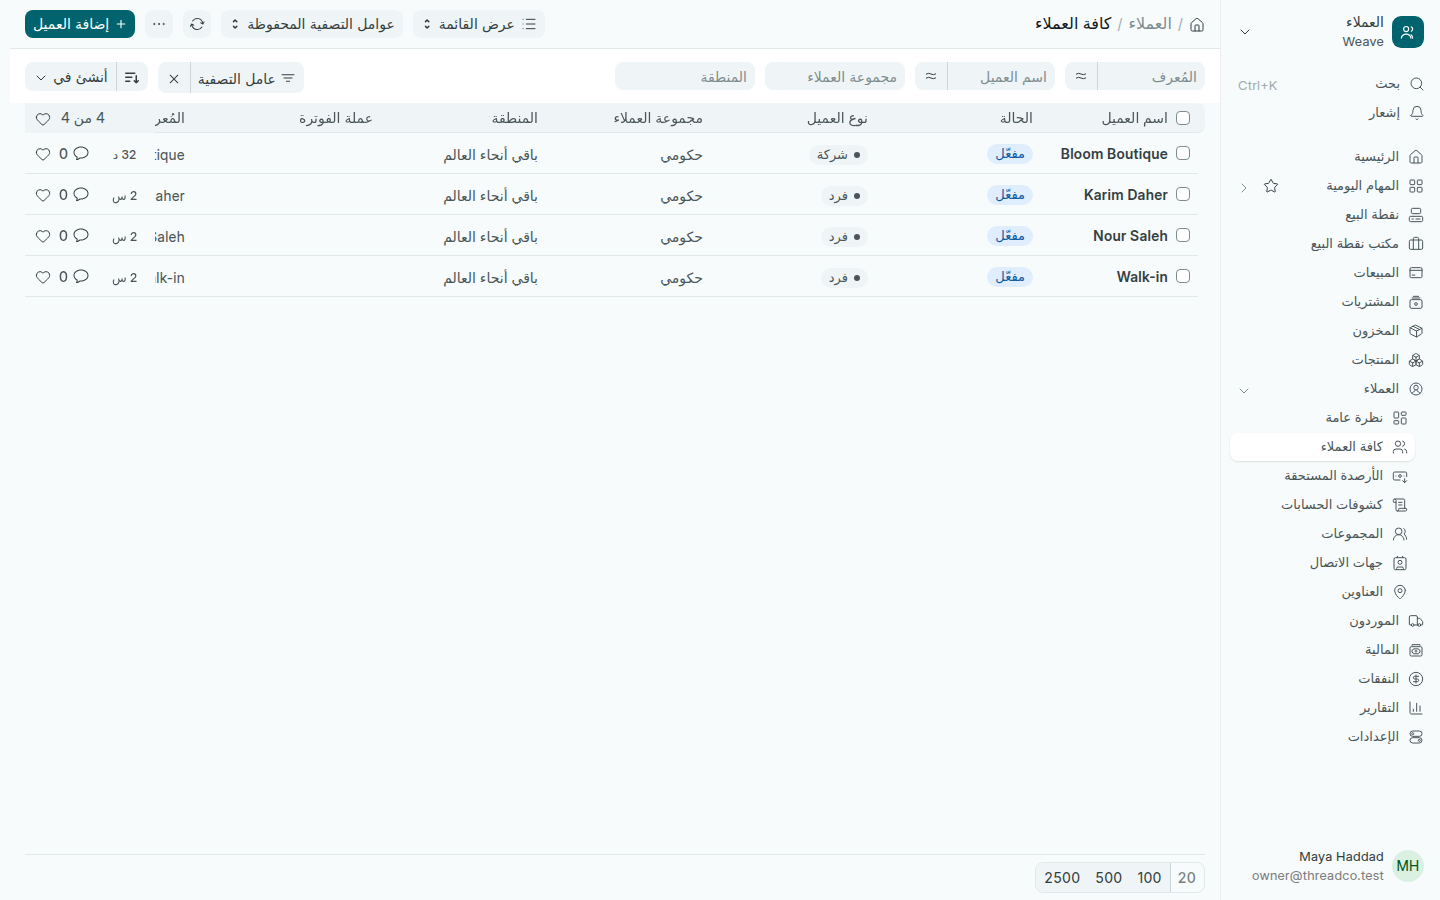Click the comment bubble in Karim Daher row
The width and height of the screenshot is (1440, 900).
(x=81, y=195)
